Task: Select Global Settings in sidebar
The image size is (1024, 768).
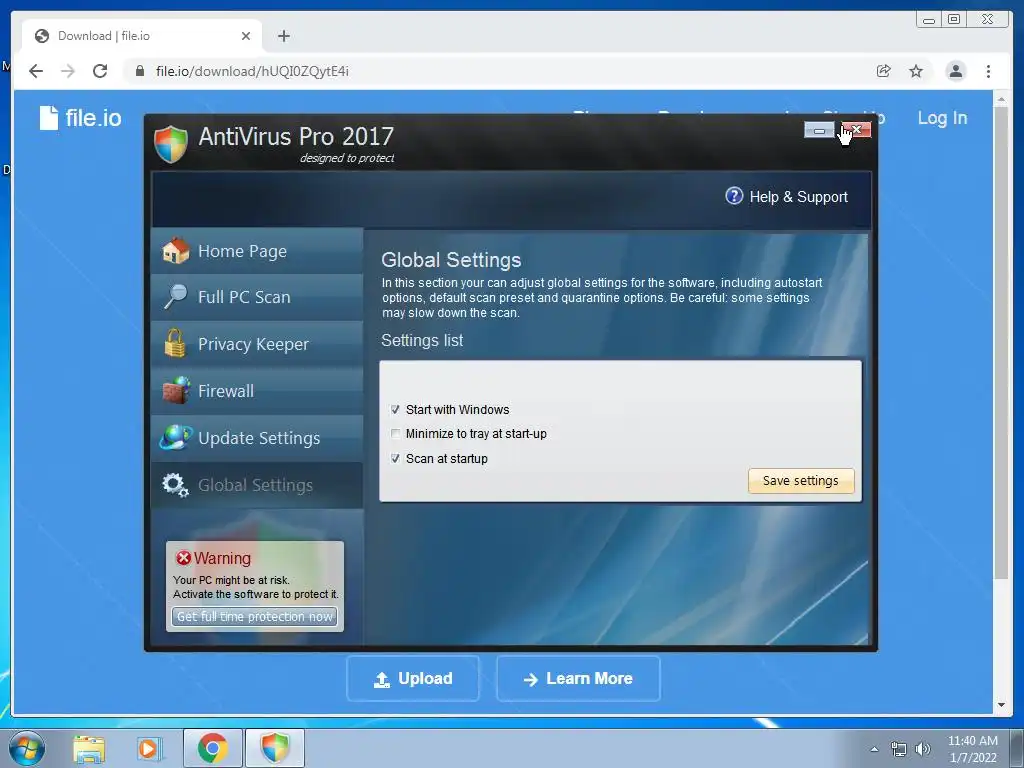Action: pos(257,485)
